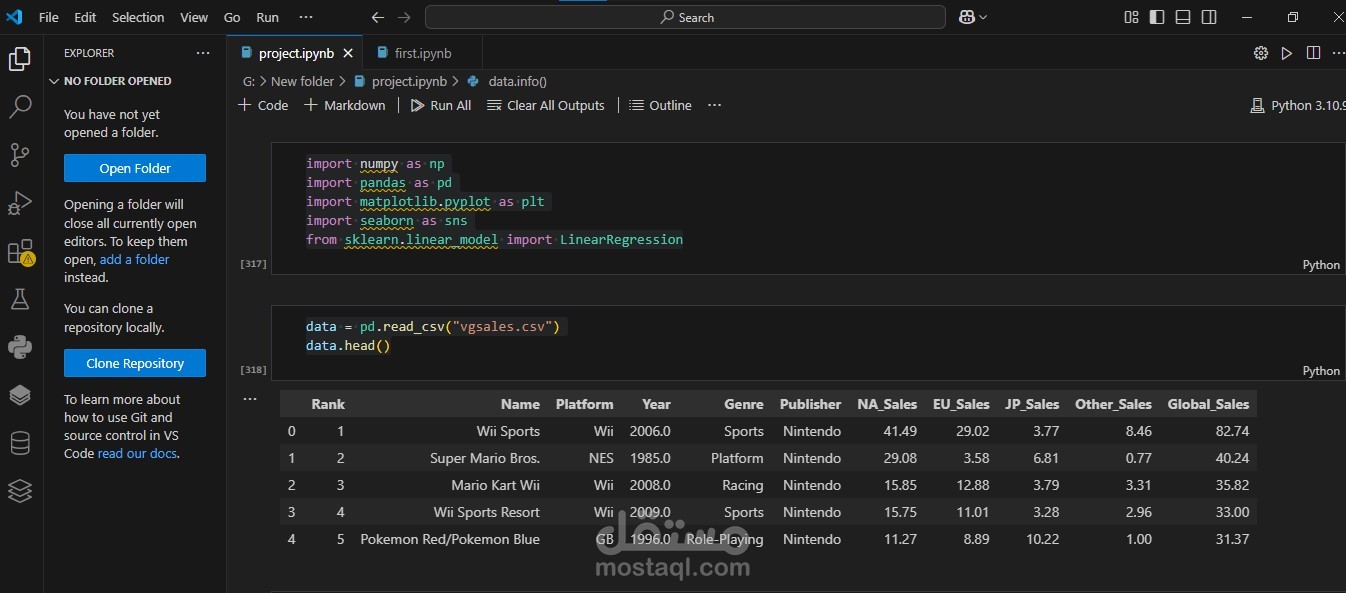The height and width of the screenshot is (593, 1346).
Task: Open the Testing flask view
Action: point(20,299)
